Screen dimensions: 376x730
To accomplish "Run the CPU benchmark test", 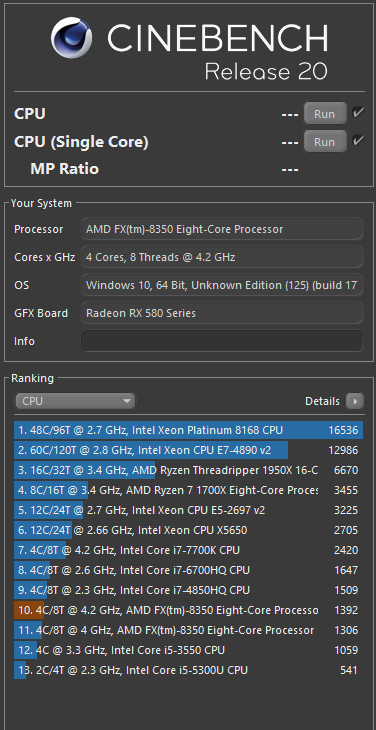I will coord(325,114).
